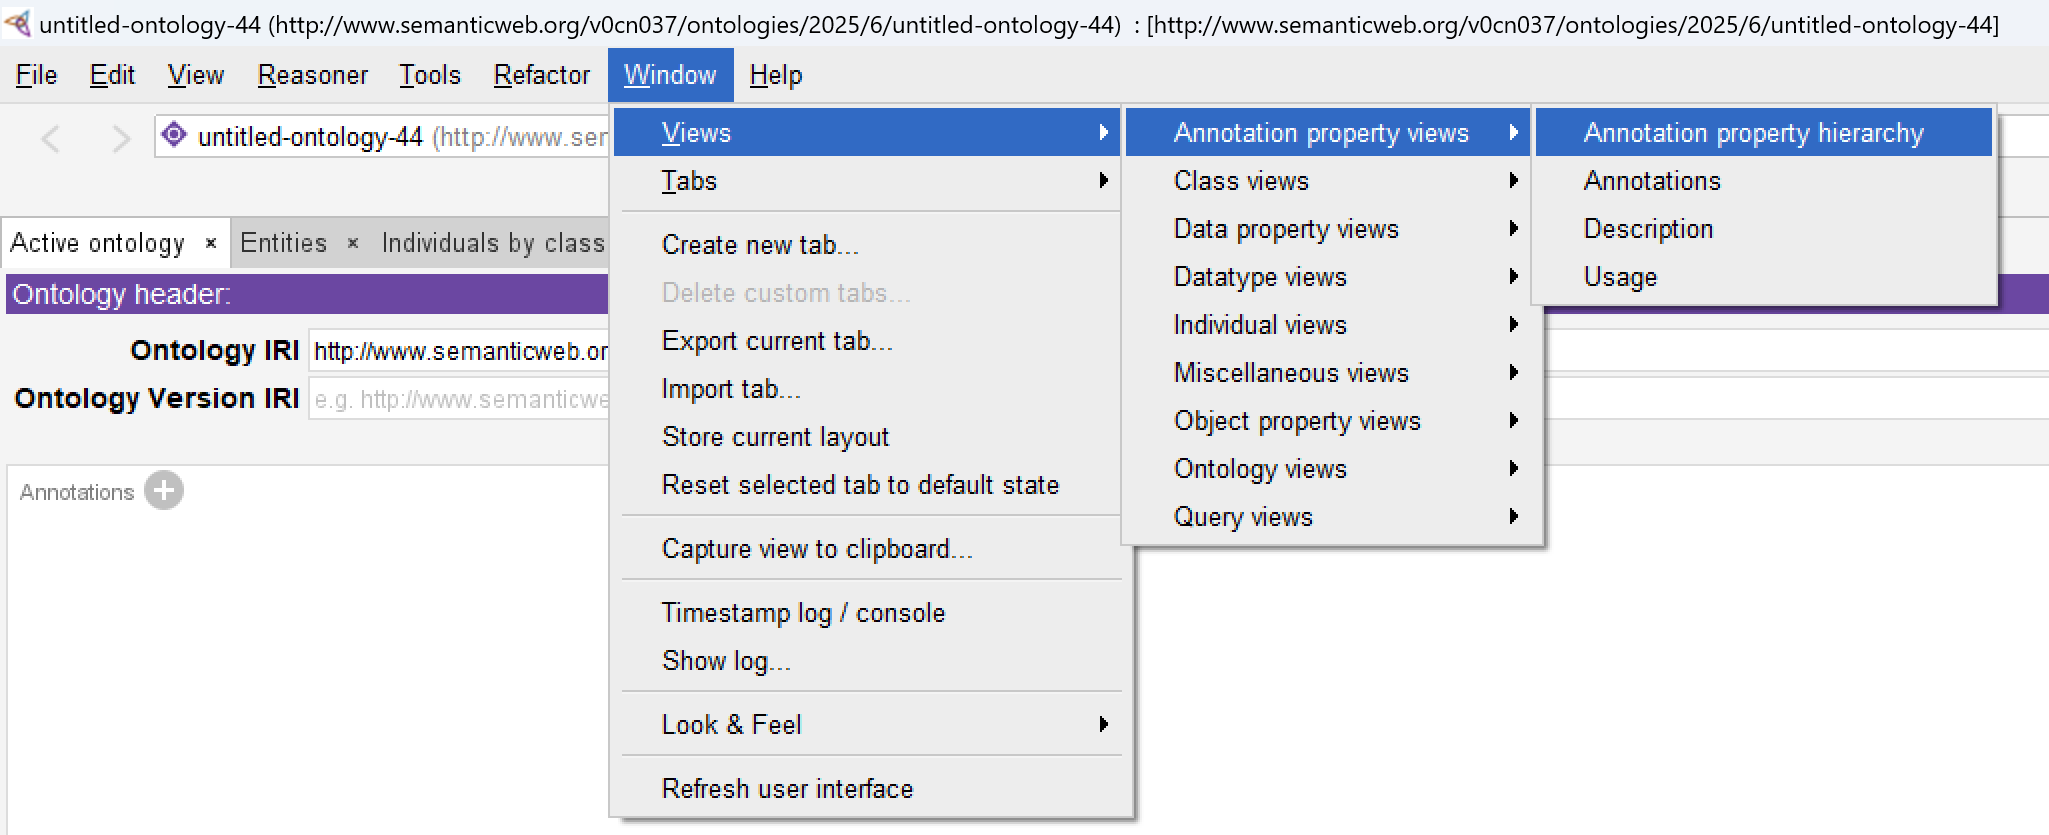Choose Import tab...

[x=869, y=389]
